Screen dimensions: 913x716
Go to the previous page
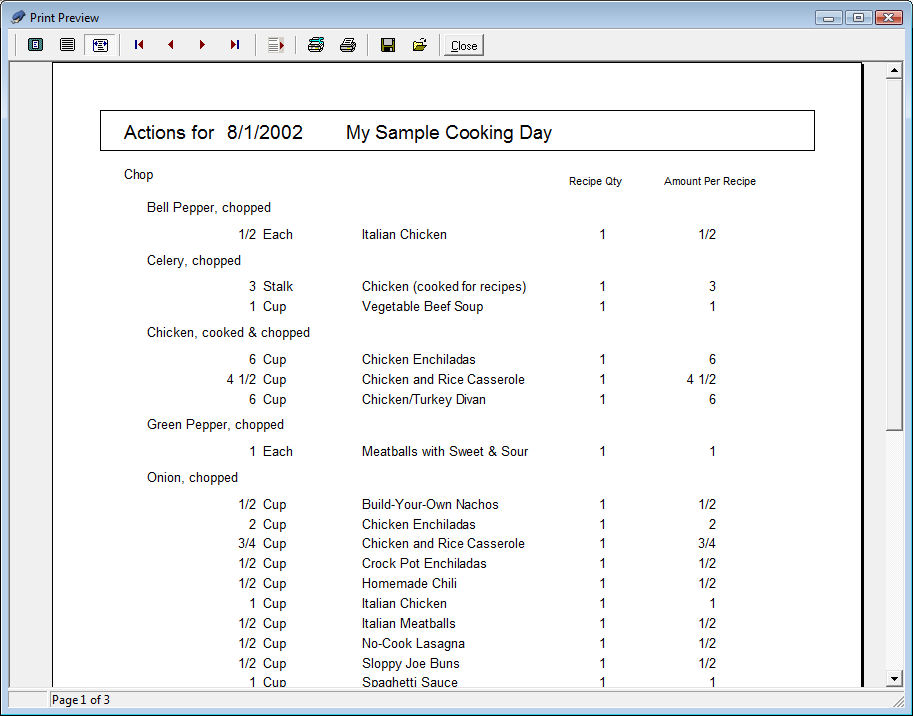(x=171, y=45)
